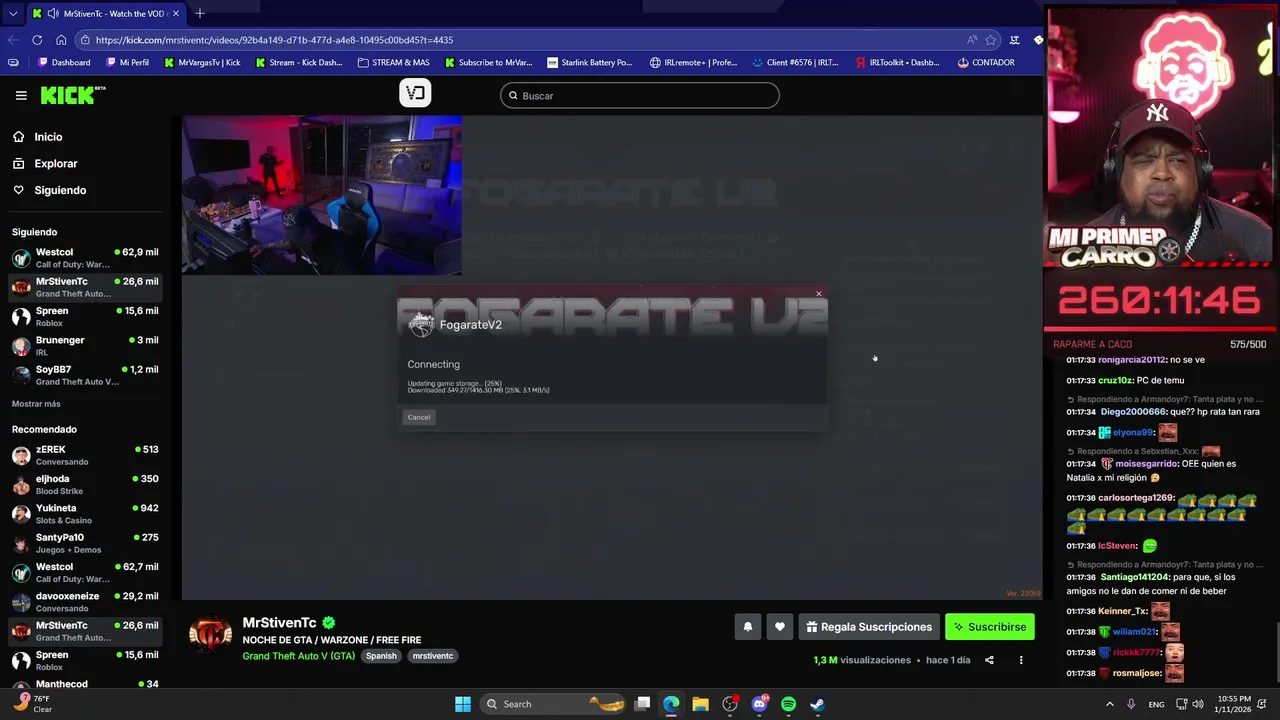Click Cancel in FogarateV2 connecting dialog

419,417
